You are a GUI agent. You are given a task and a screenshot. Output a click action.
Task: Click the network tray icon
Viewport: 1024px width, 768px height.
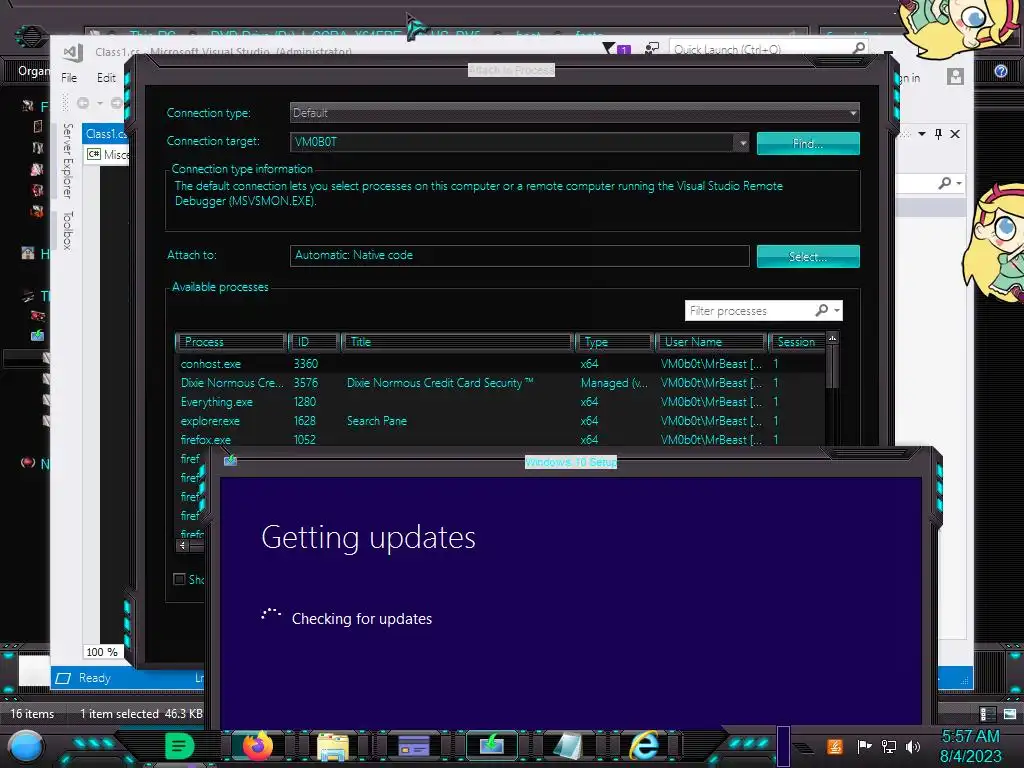tap(889, 746)
